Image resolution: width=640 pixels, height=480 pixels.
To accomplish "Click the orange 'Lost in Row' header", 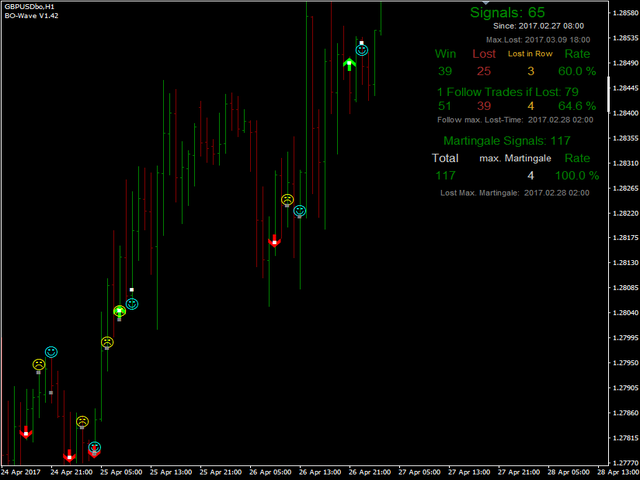I will [x=530, y=54].
